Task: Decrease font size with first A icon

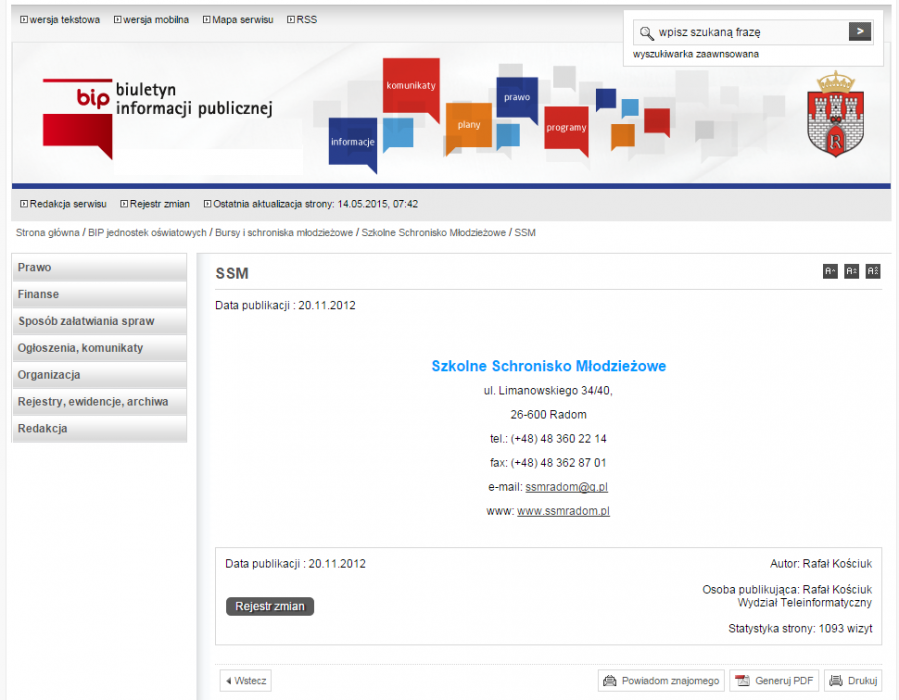Action: [x=830, y=271]
